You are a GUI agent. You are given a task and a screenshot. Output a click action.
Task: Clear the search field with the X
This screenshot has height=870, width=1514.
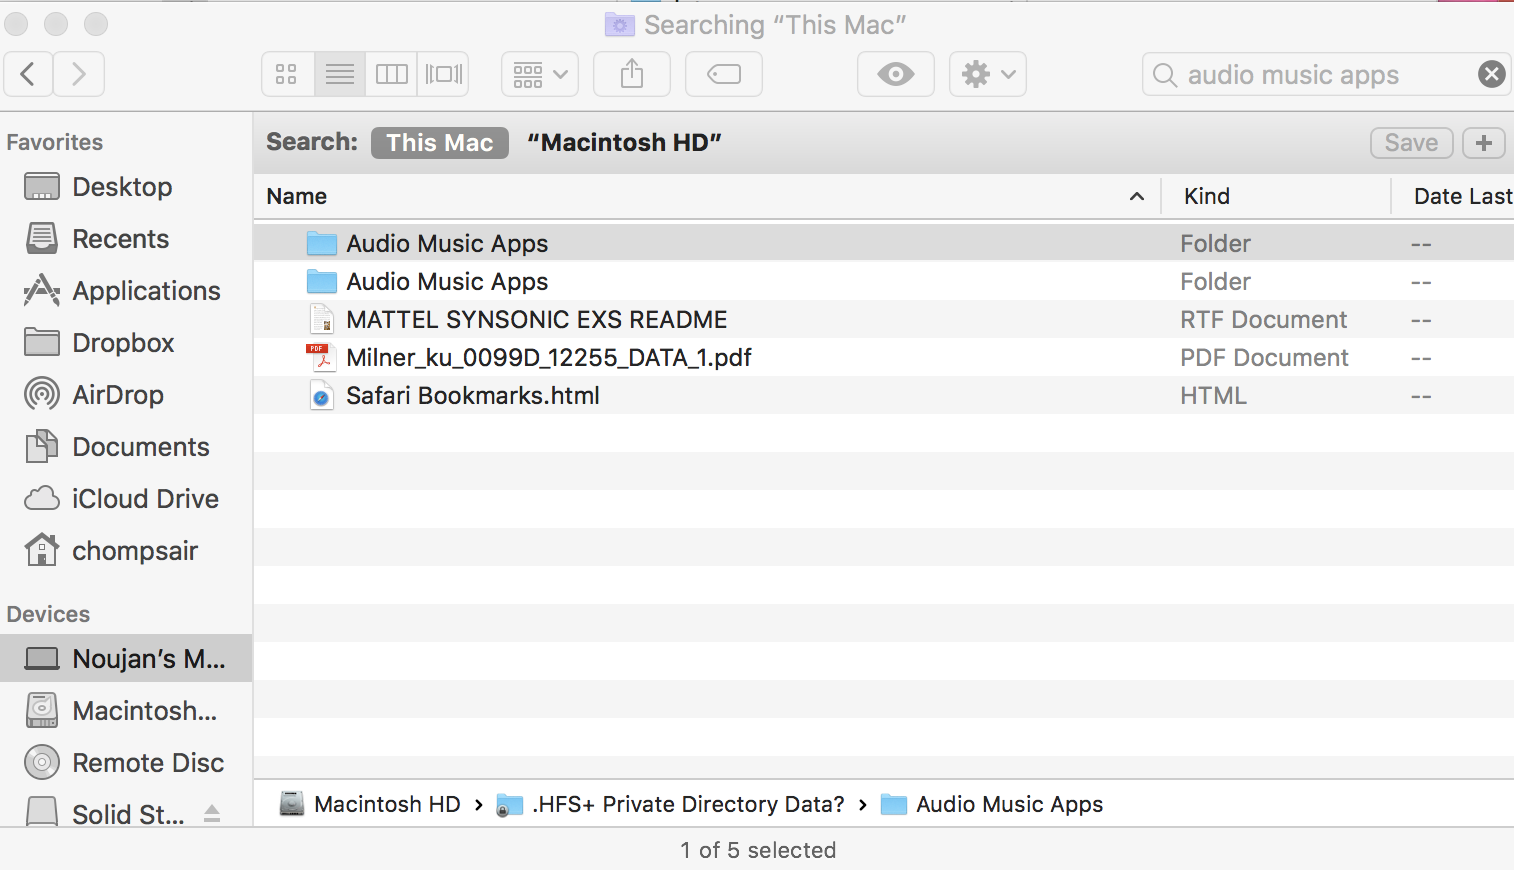(1491, 74)
